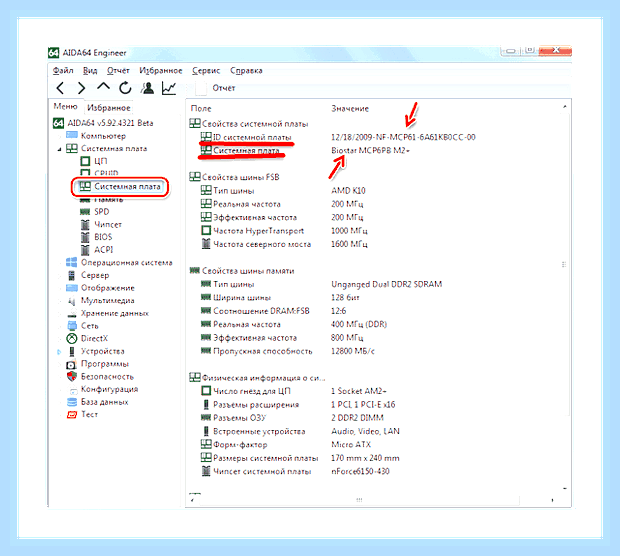Click the Хранение данных icon
620x556 pixels.
tap(72, 314)
